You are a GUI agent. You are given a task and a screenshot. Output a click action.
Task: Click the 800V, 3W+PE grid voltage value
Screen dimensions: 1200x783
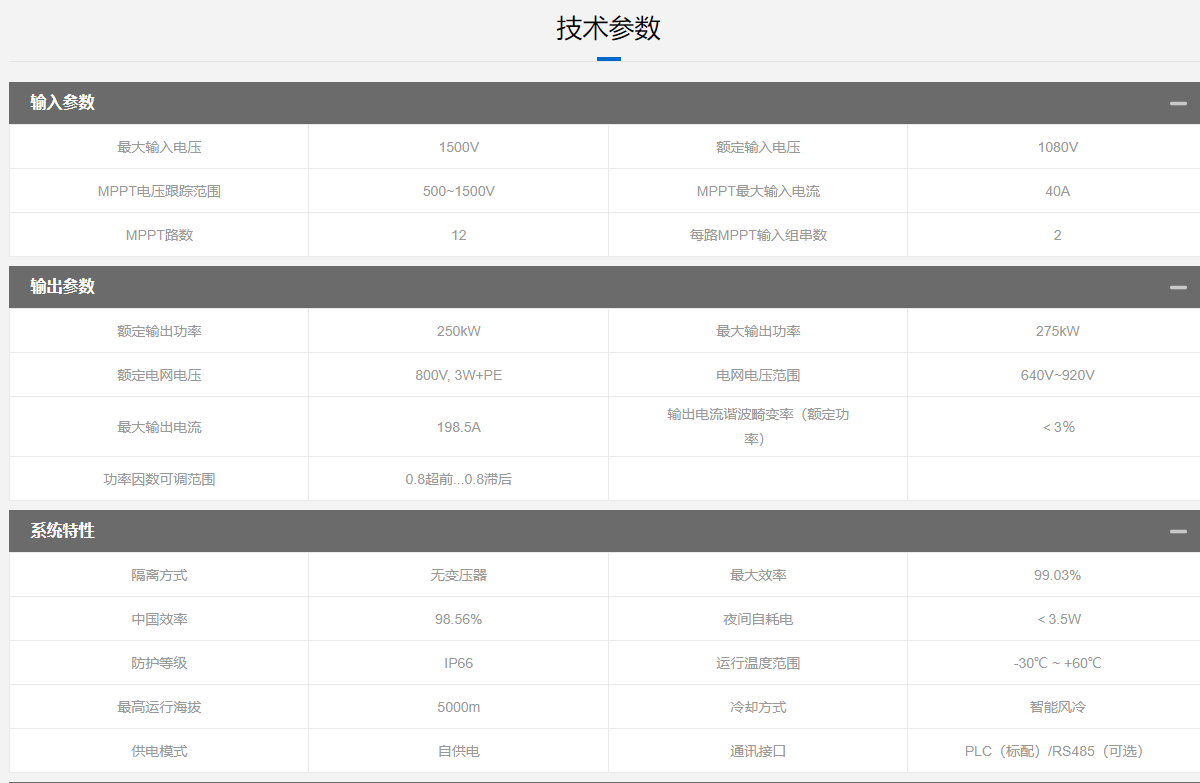tap(458, 375)
